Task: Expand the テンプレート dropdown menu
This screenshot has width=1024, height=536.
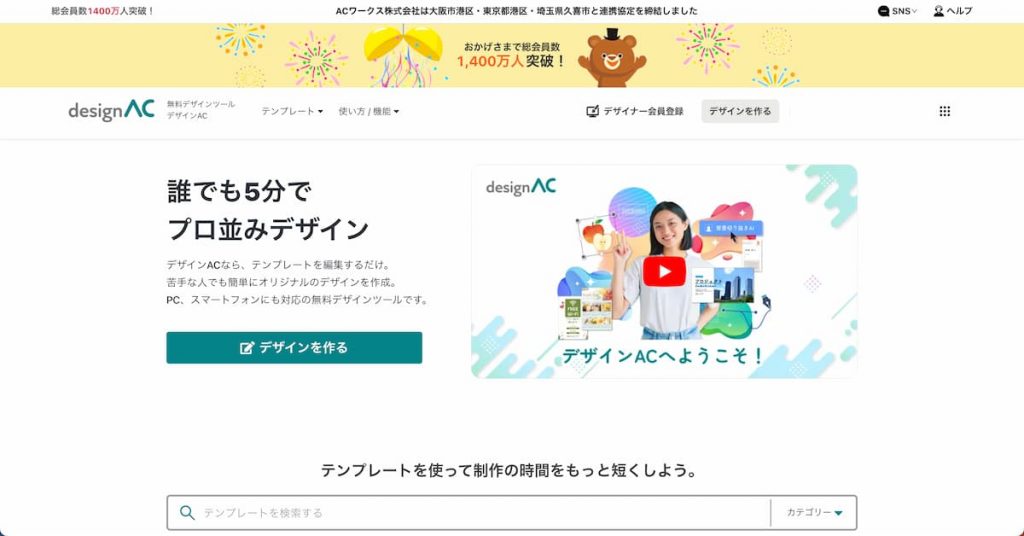Action: tap(292, 112)
